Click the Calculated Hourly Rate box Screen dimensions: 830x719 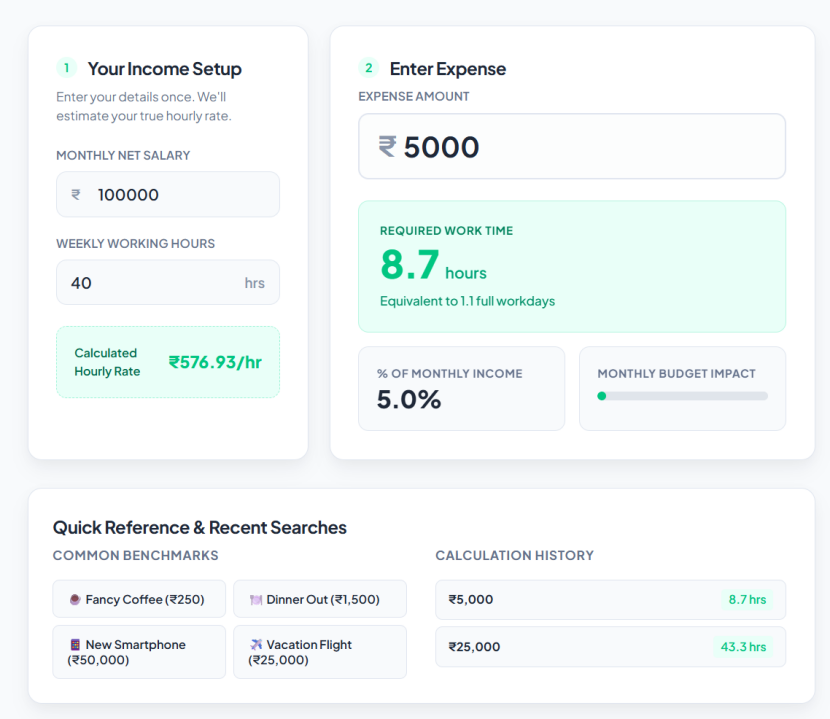click(168, 362)
